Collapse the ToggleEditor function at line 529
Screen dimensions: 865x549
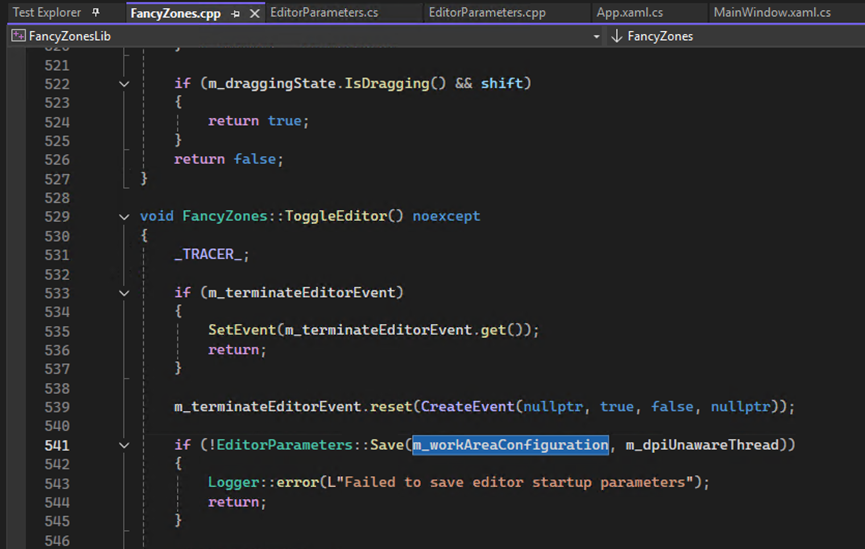(124, 217)
